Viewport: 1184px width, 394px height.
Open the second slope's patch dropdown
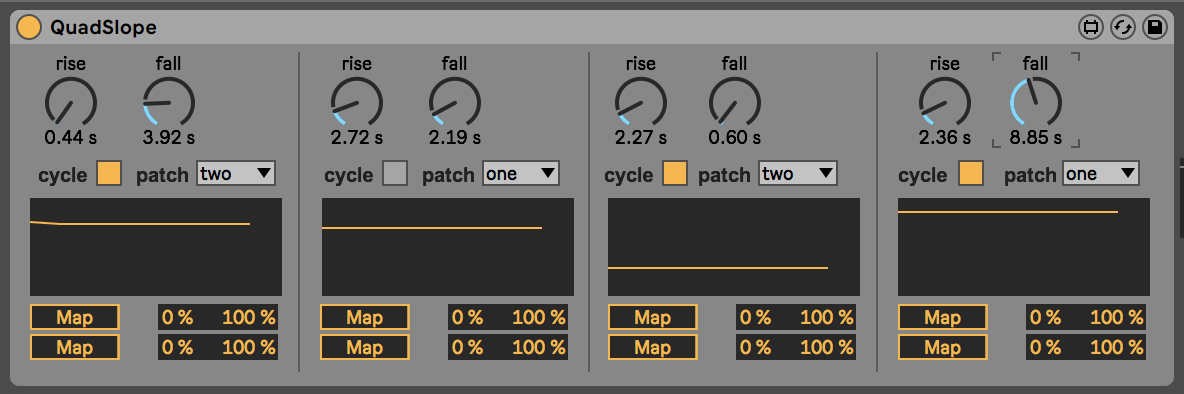coord(521,174)
